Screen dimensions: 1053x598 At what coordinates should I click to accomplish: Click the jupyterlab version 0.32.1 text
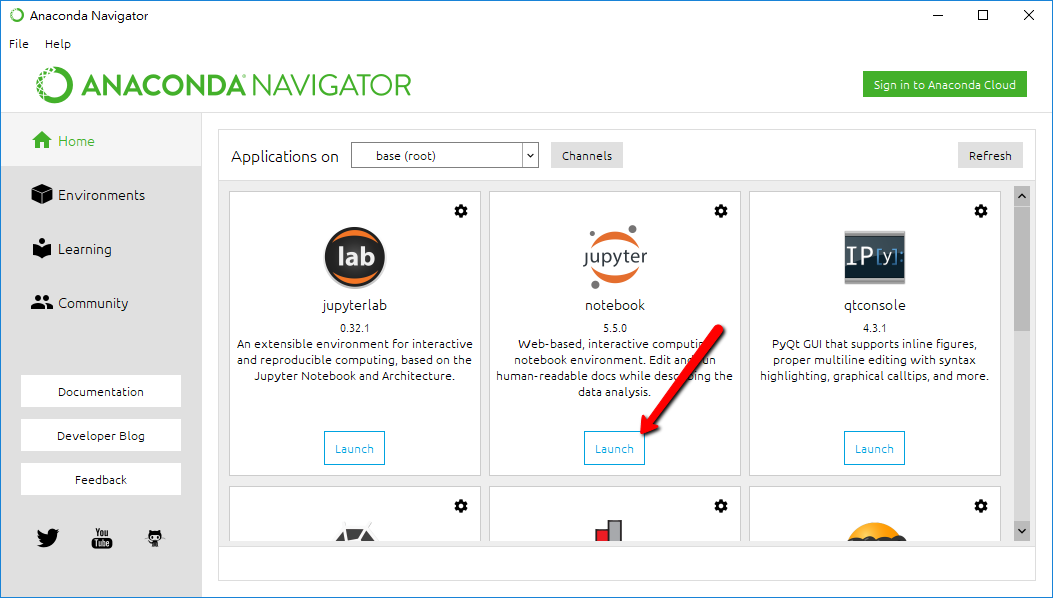coord(355,328)
